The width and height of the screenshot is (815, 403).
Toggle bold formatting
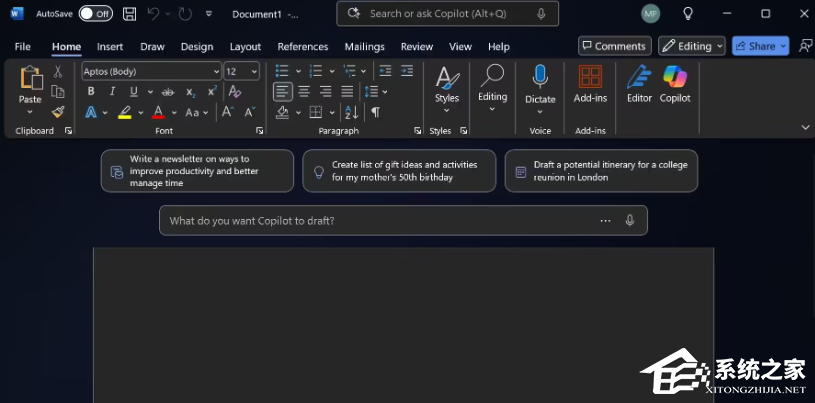point(91,92)
